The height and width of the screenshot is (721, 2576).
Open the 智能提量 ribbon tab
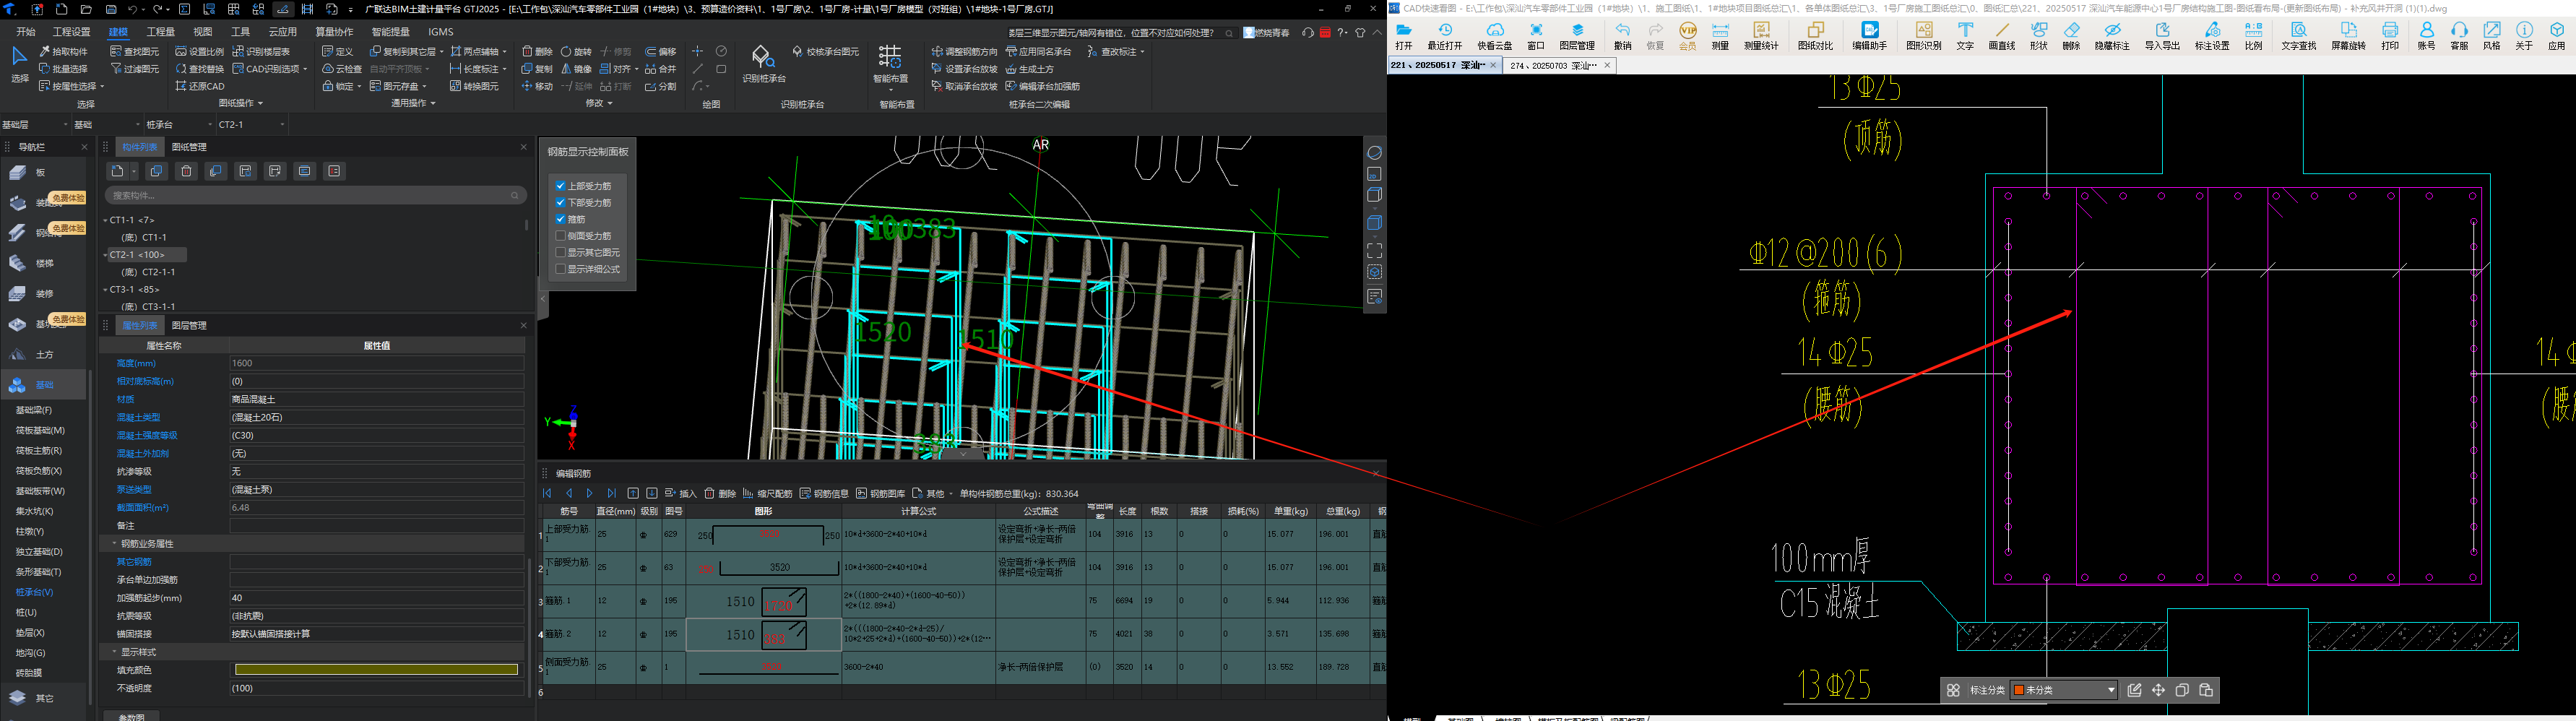391,32
